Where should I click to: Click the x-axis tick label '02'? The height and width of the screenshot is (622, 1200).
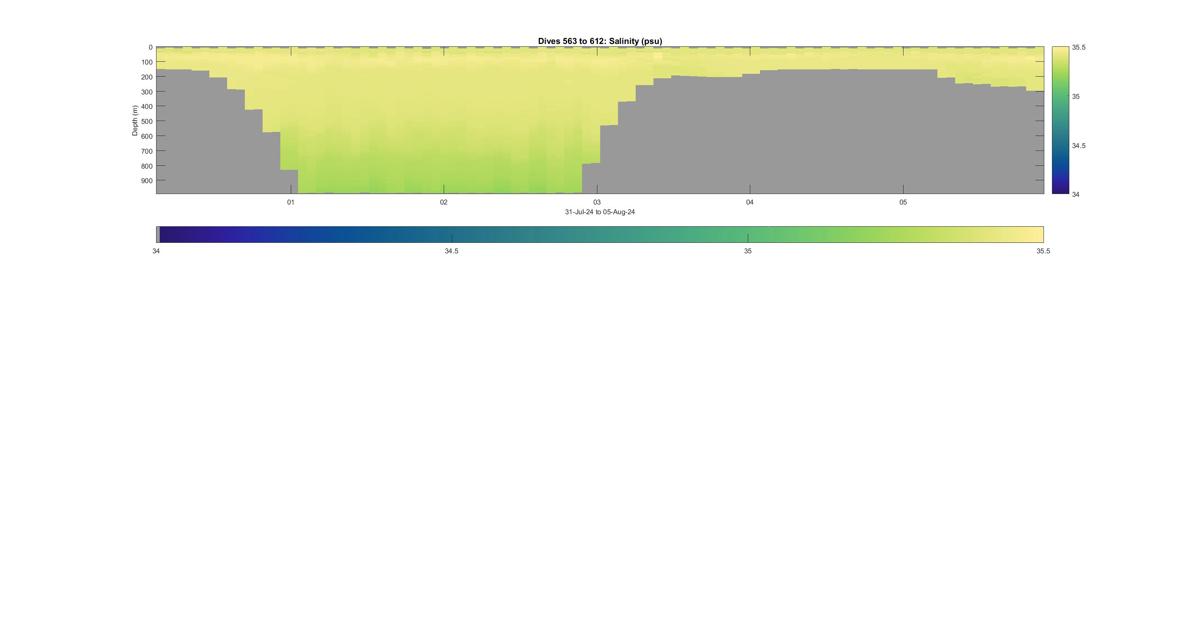(x=444, y=202)
